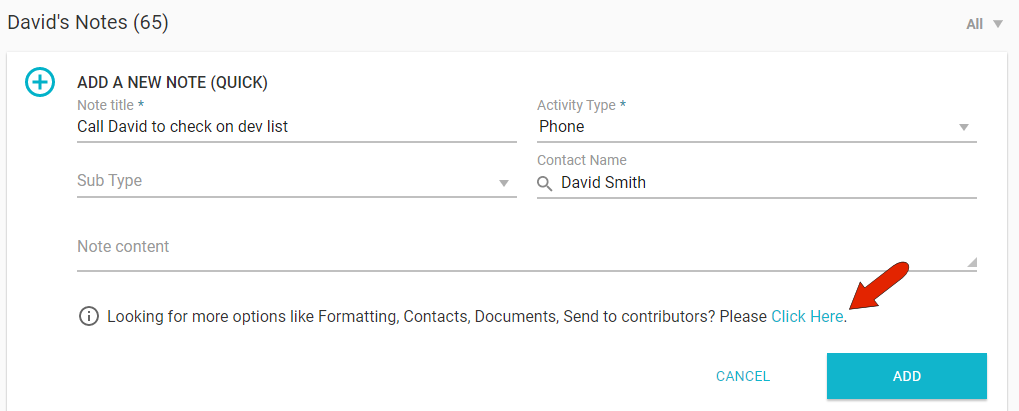Viewport: 1019px width, 411px height.
Task: Grab the Note content resize handle
Action: (971, 262)
